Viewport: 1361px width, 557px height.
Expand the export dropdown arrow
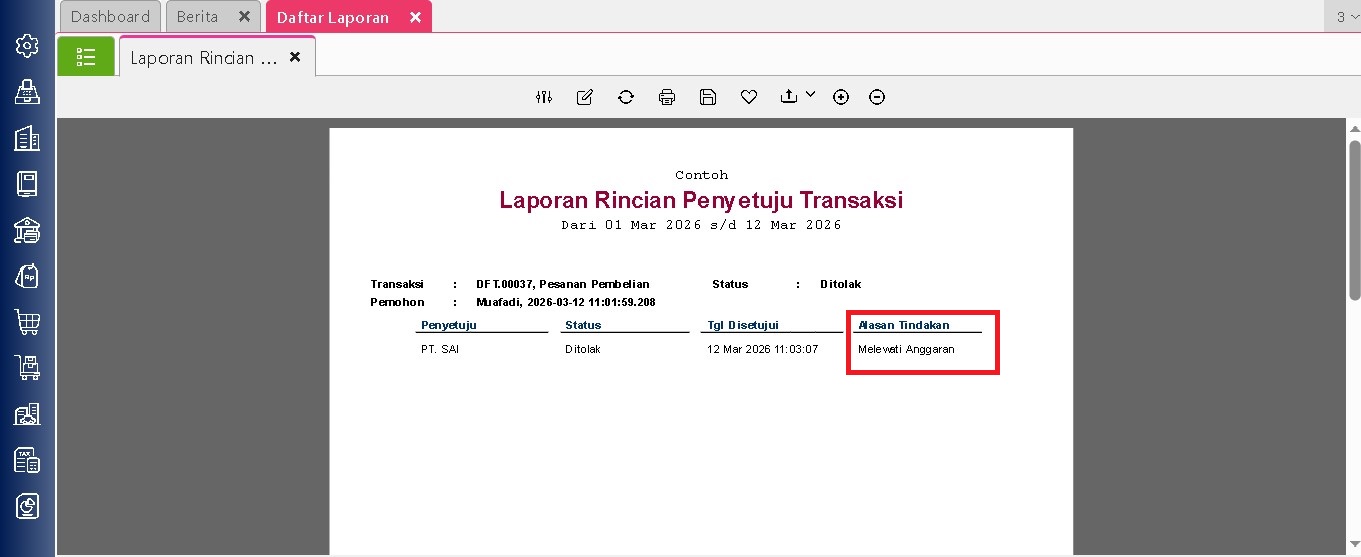point(810,94)
